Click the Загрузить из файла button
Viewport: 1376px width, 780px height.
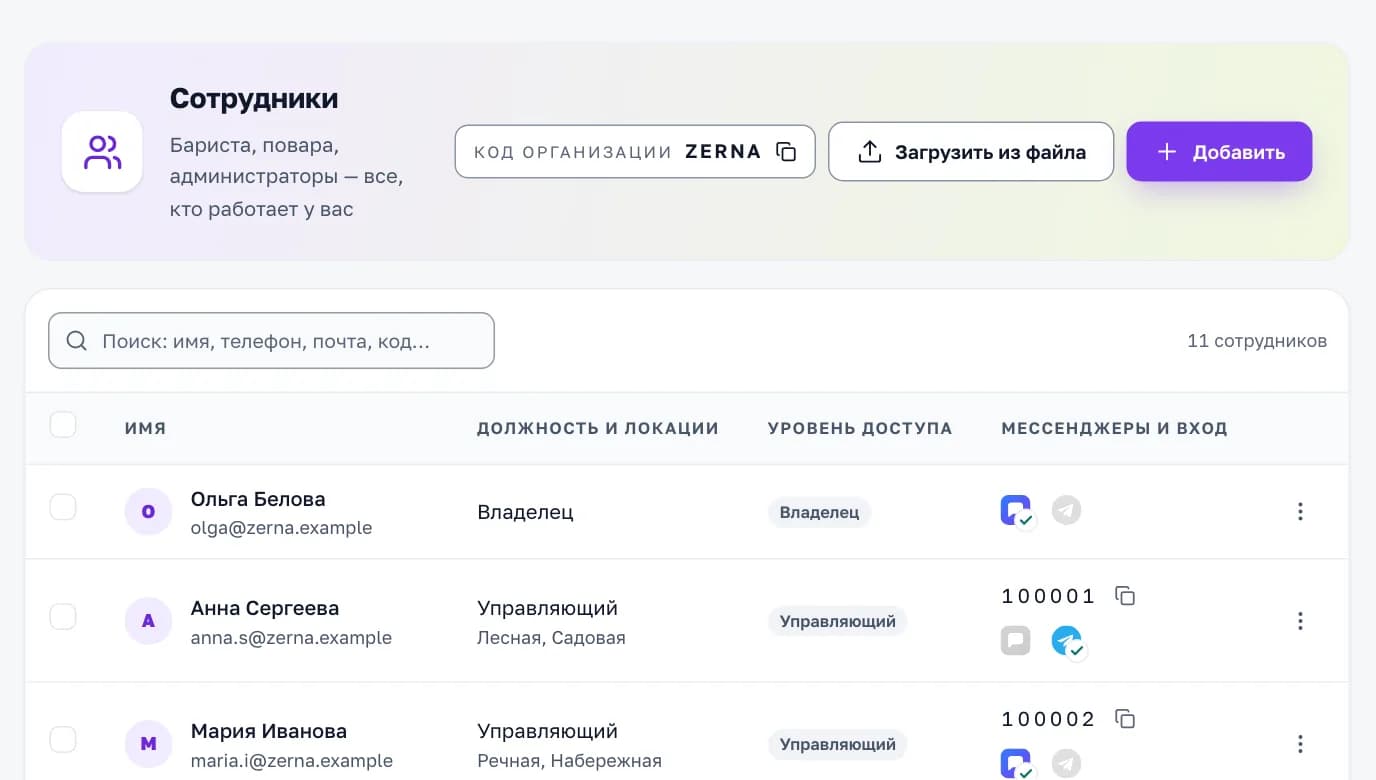(x=971, y=152)
